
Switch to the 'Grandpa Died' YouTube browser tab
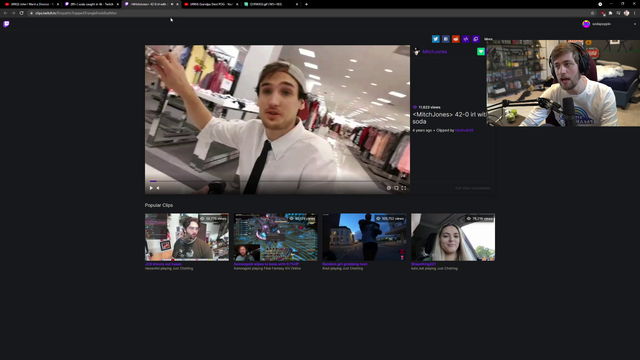211,4
